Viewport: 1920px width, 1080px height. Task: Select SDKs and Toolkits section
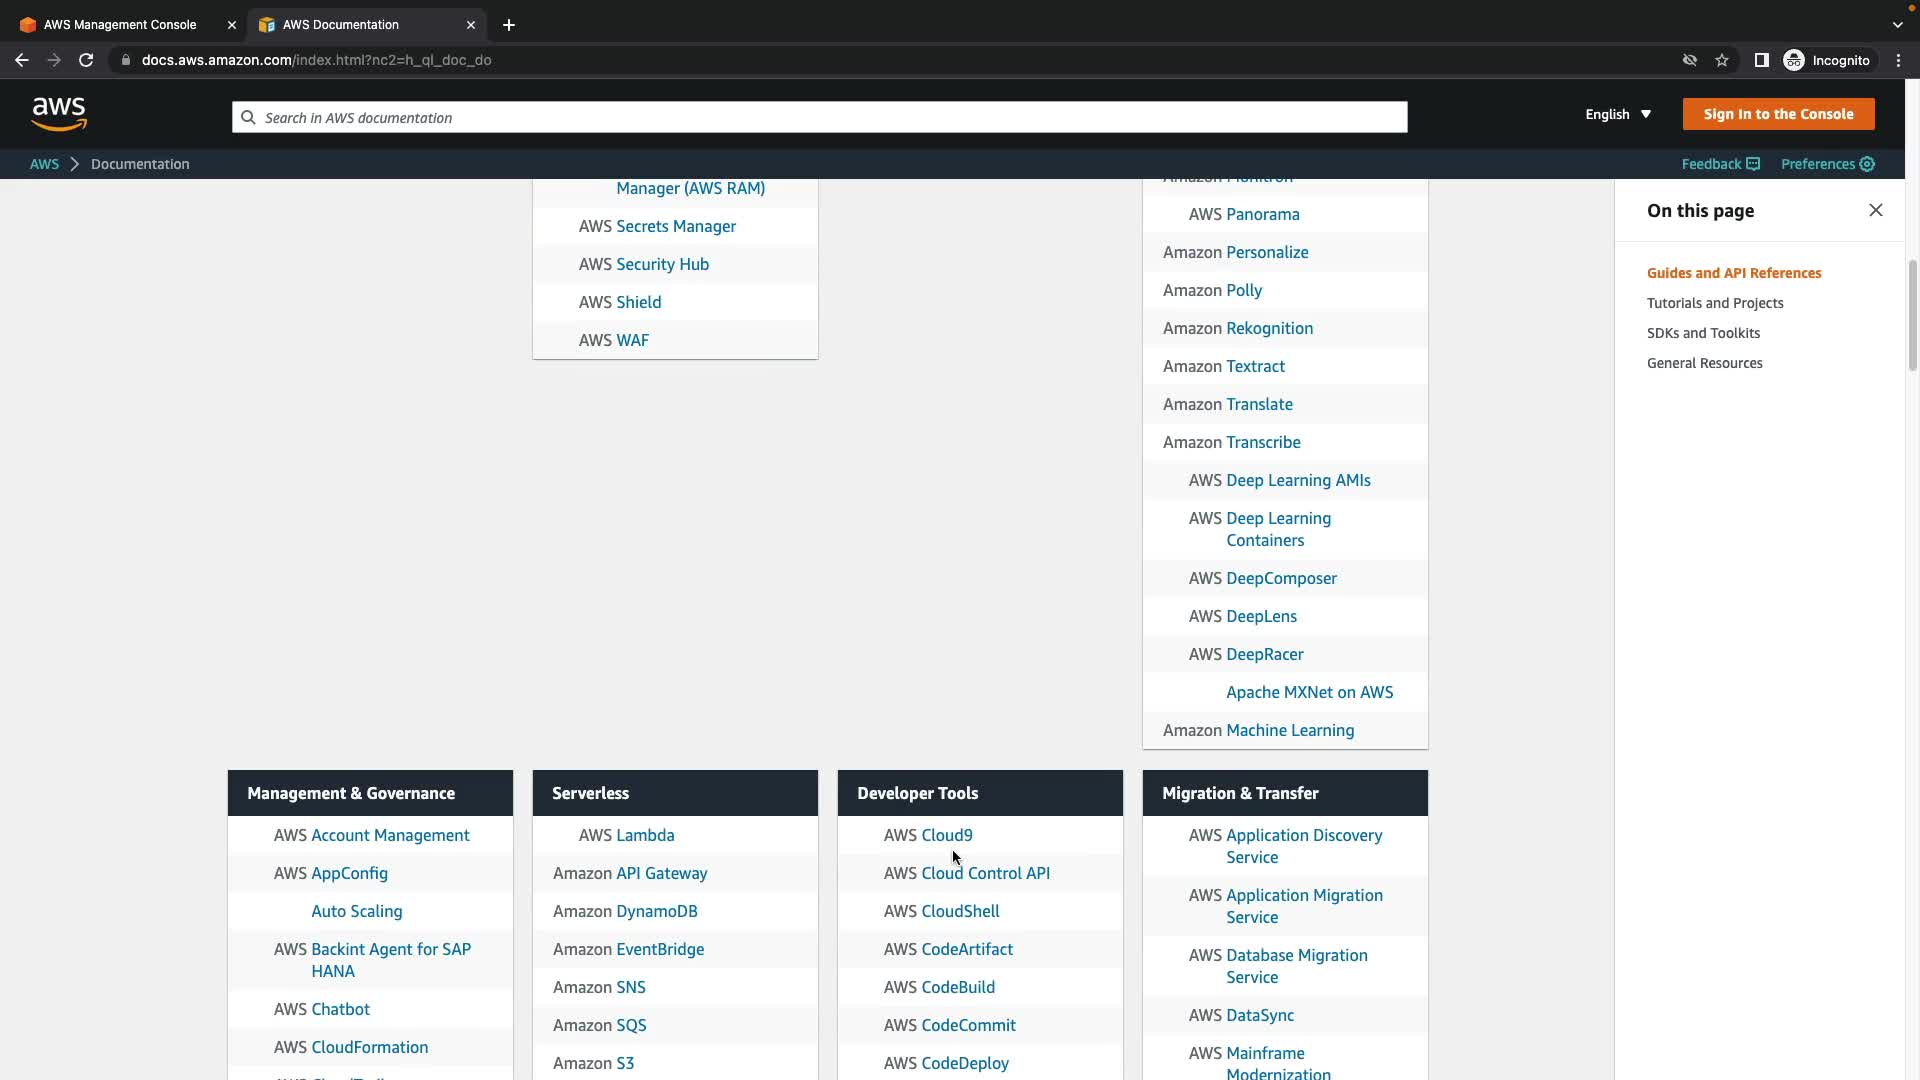[x=1703, y=333]
